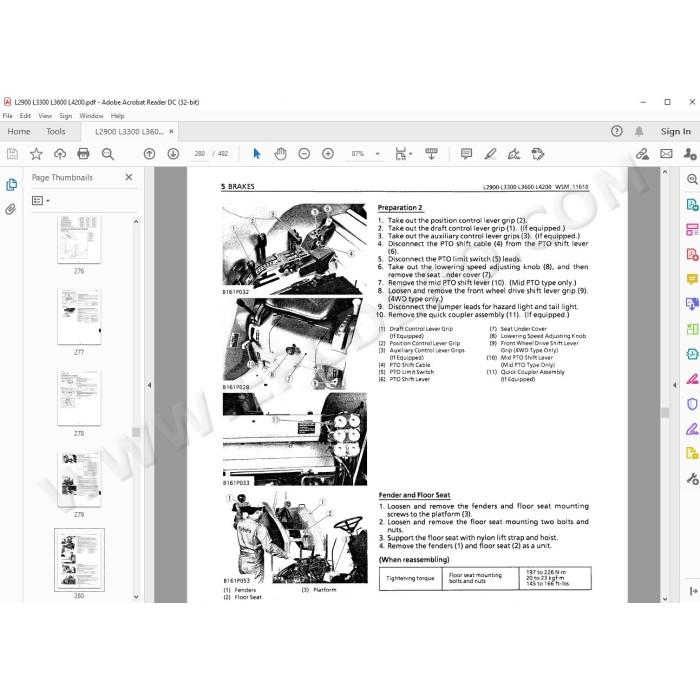Go to previous page arrow
This screenshot has height=700, width=700.
[x=150, y=154]
